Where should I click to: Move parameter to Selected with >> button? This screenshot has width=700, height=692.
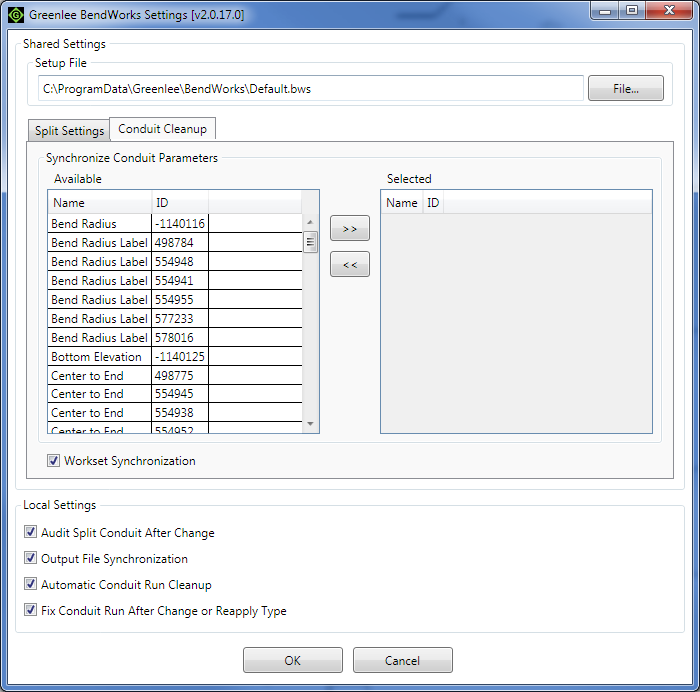pos(350,228)
